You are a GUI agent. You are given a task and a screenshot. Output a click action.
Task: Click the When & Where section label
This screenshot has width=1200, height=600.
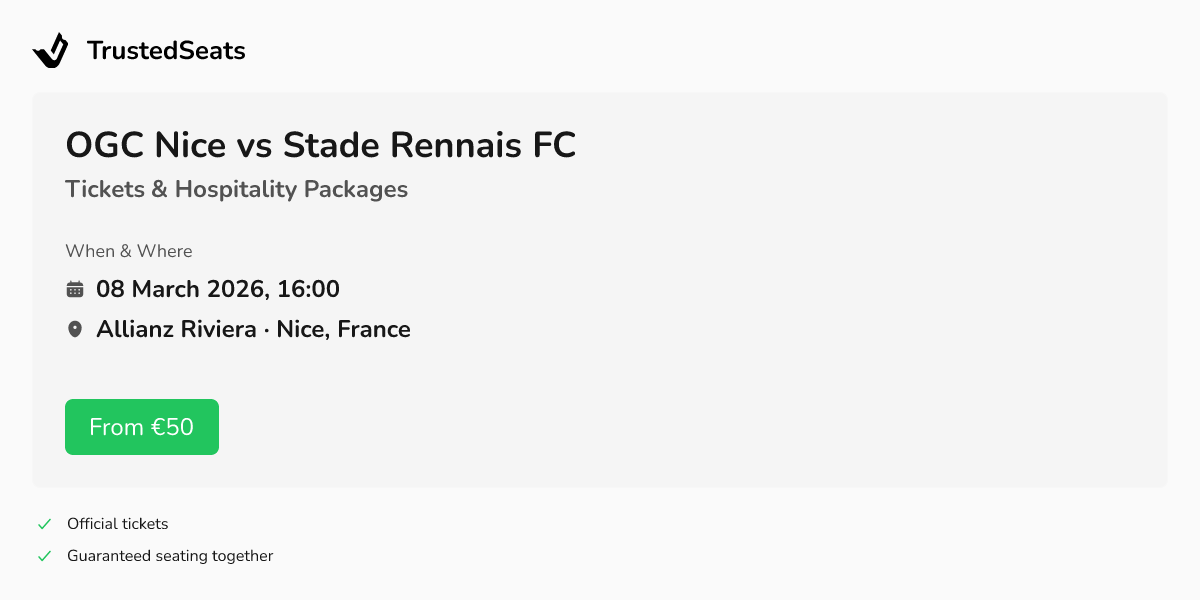pyautogui.click(x=128, y=251)
